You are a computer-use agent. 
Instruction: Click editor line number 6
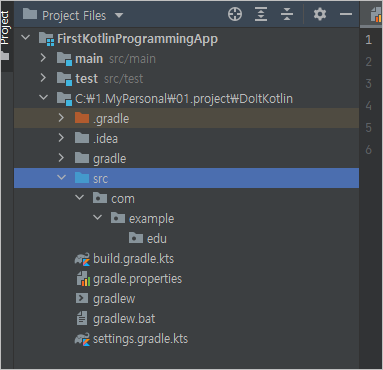pyautogui.click(x=368, y=150)
